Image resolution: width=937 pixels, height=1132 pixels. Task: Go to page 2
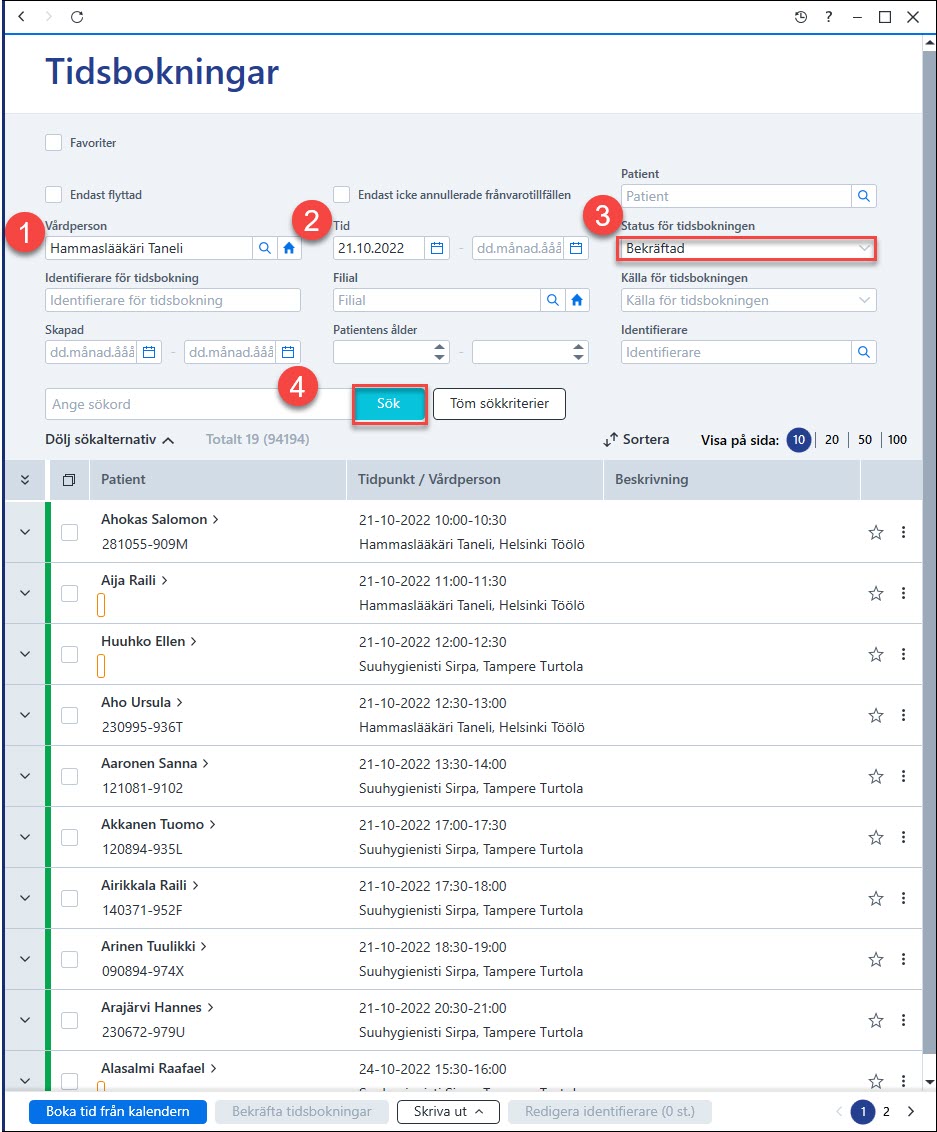886,1112
